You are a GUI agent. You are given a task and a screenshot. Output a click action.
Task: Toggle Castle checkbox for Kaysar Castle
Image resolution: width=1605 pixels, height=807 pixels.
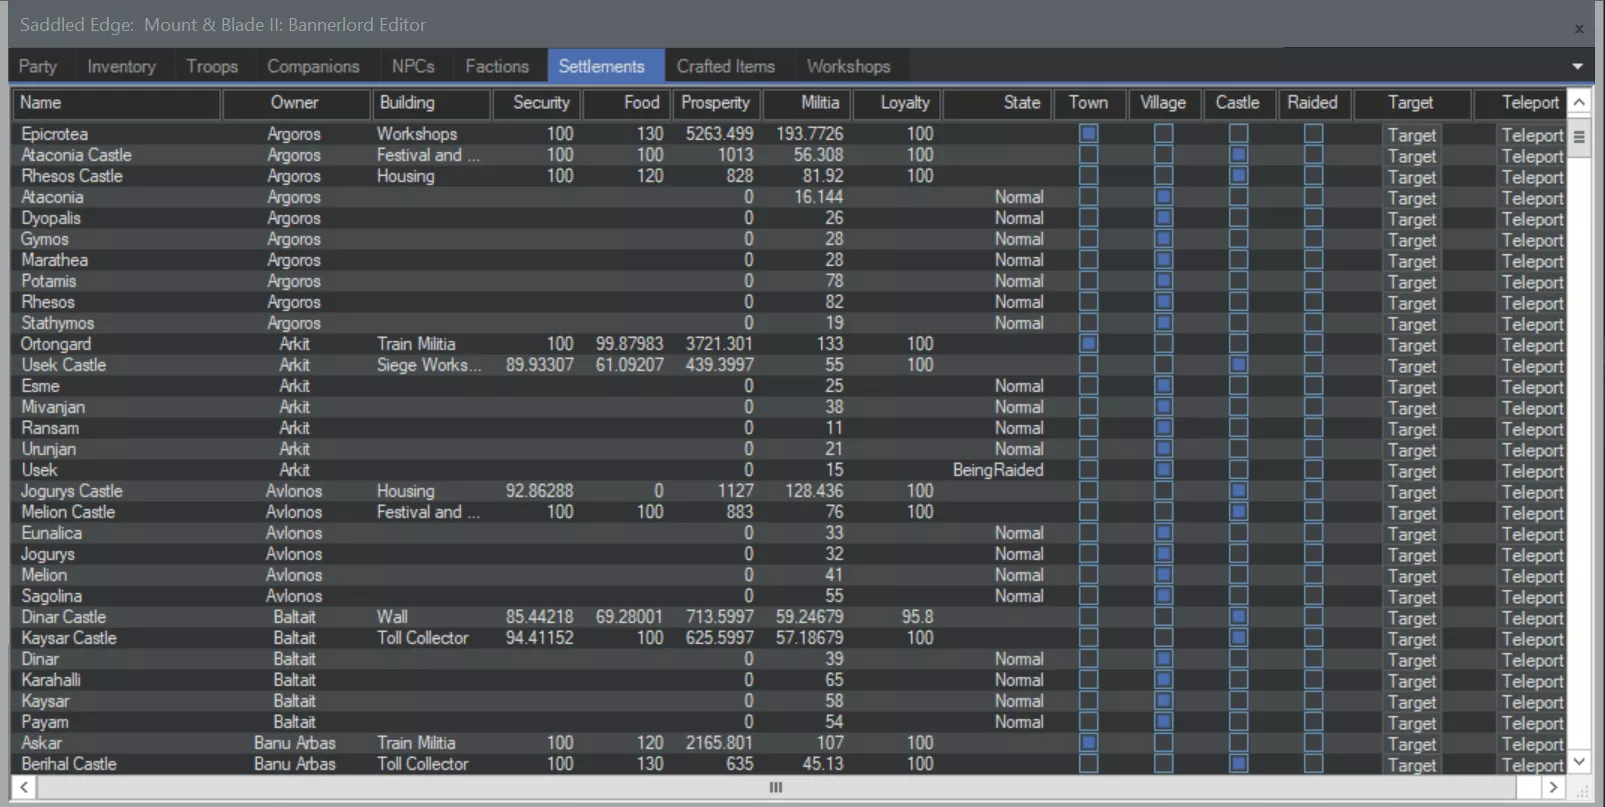coord(1239,638)
